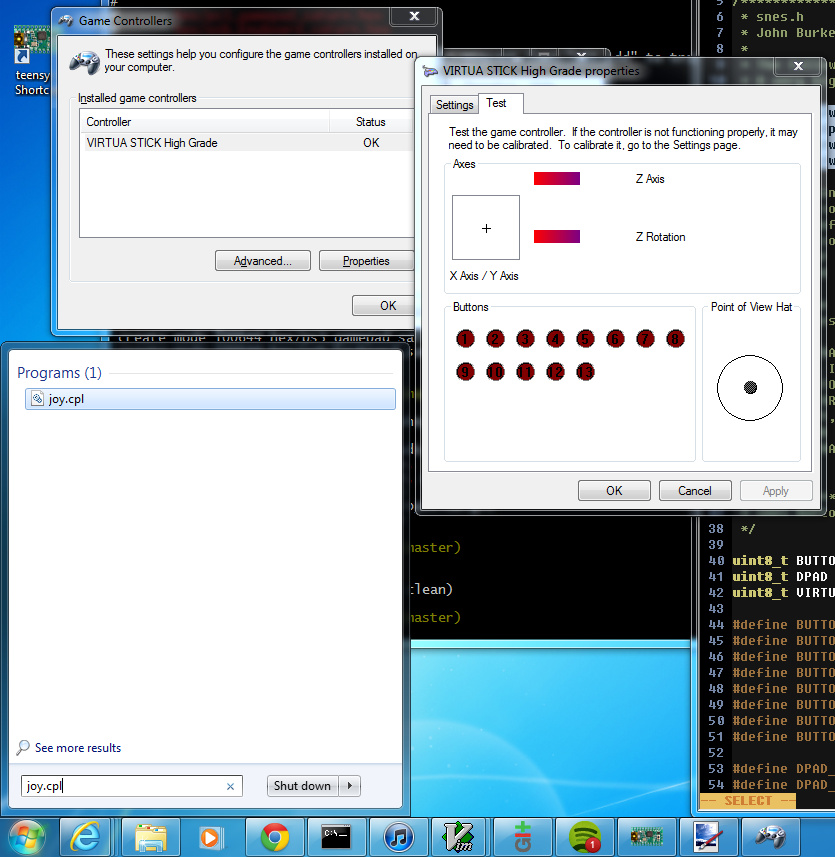Click the Point of View Hat circle

[750, 388]
